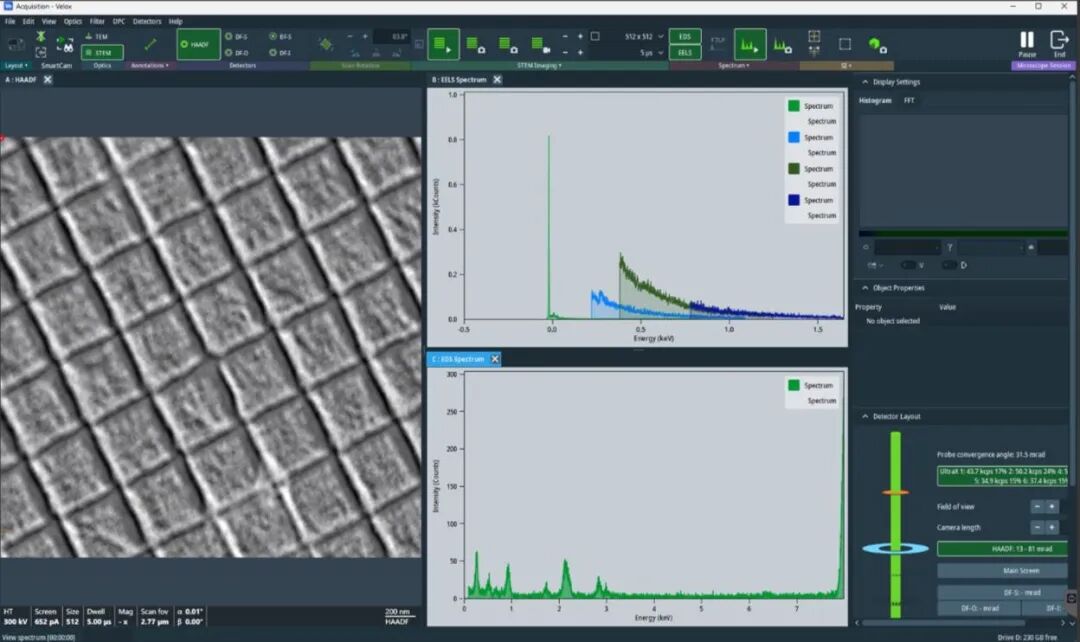Click the spectrum snapshot camera icon
The image size is (1080, 642).
pyautogui.click(x=782, y=45)
